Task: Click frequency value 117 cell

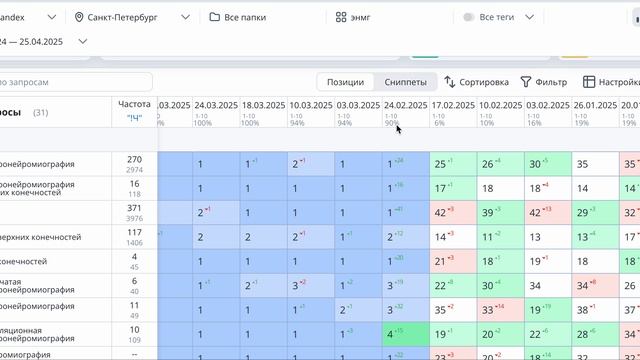Action: (134, 232)
